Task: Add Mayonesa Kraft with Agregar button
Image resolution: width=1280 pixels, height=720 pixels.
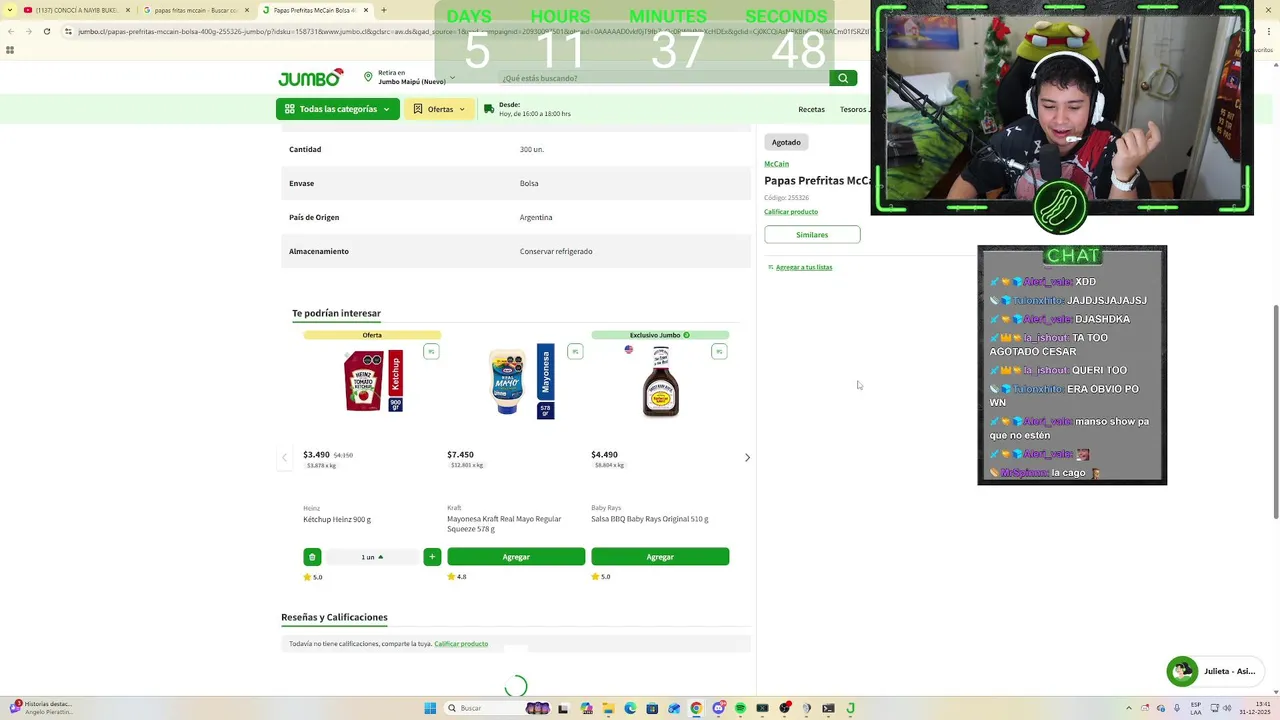Action: [x=516, y=557]
